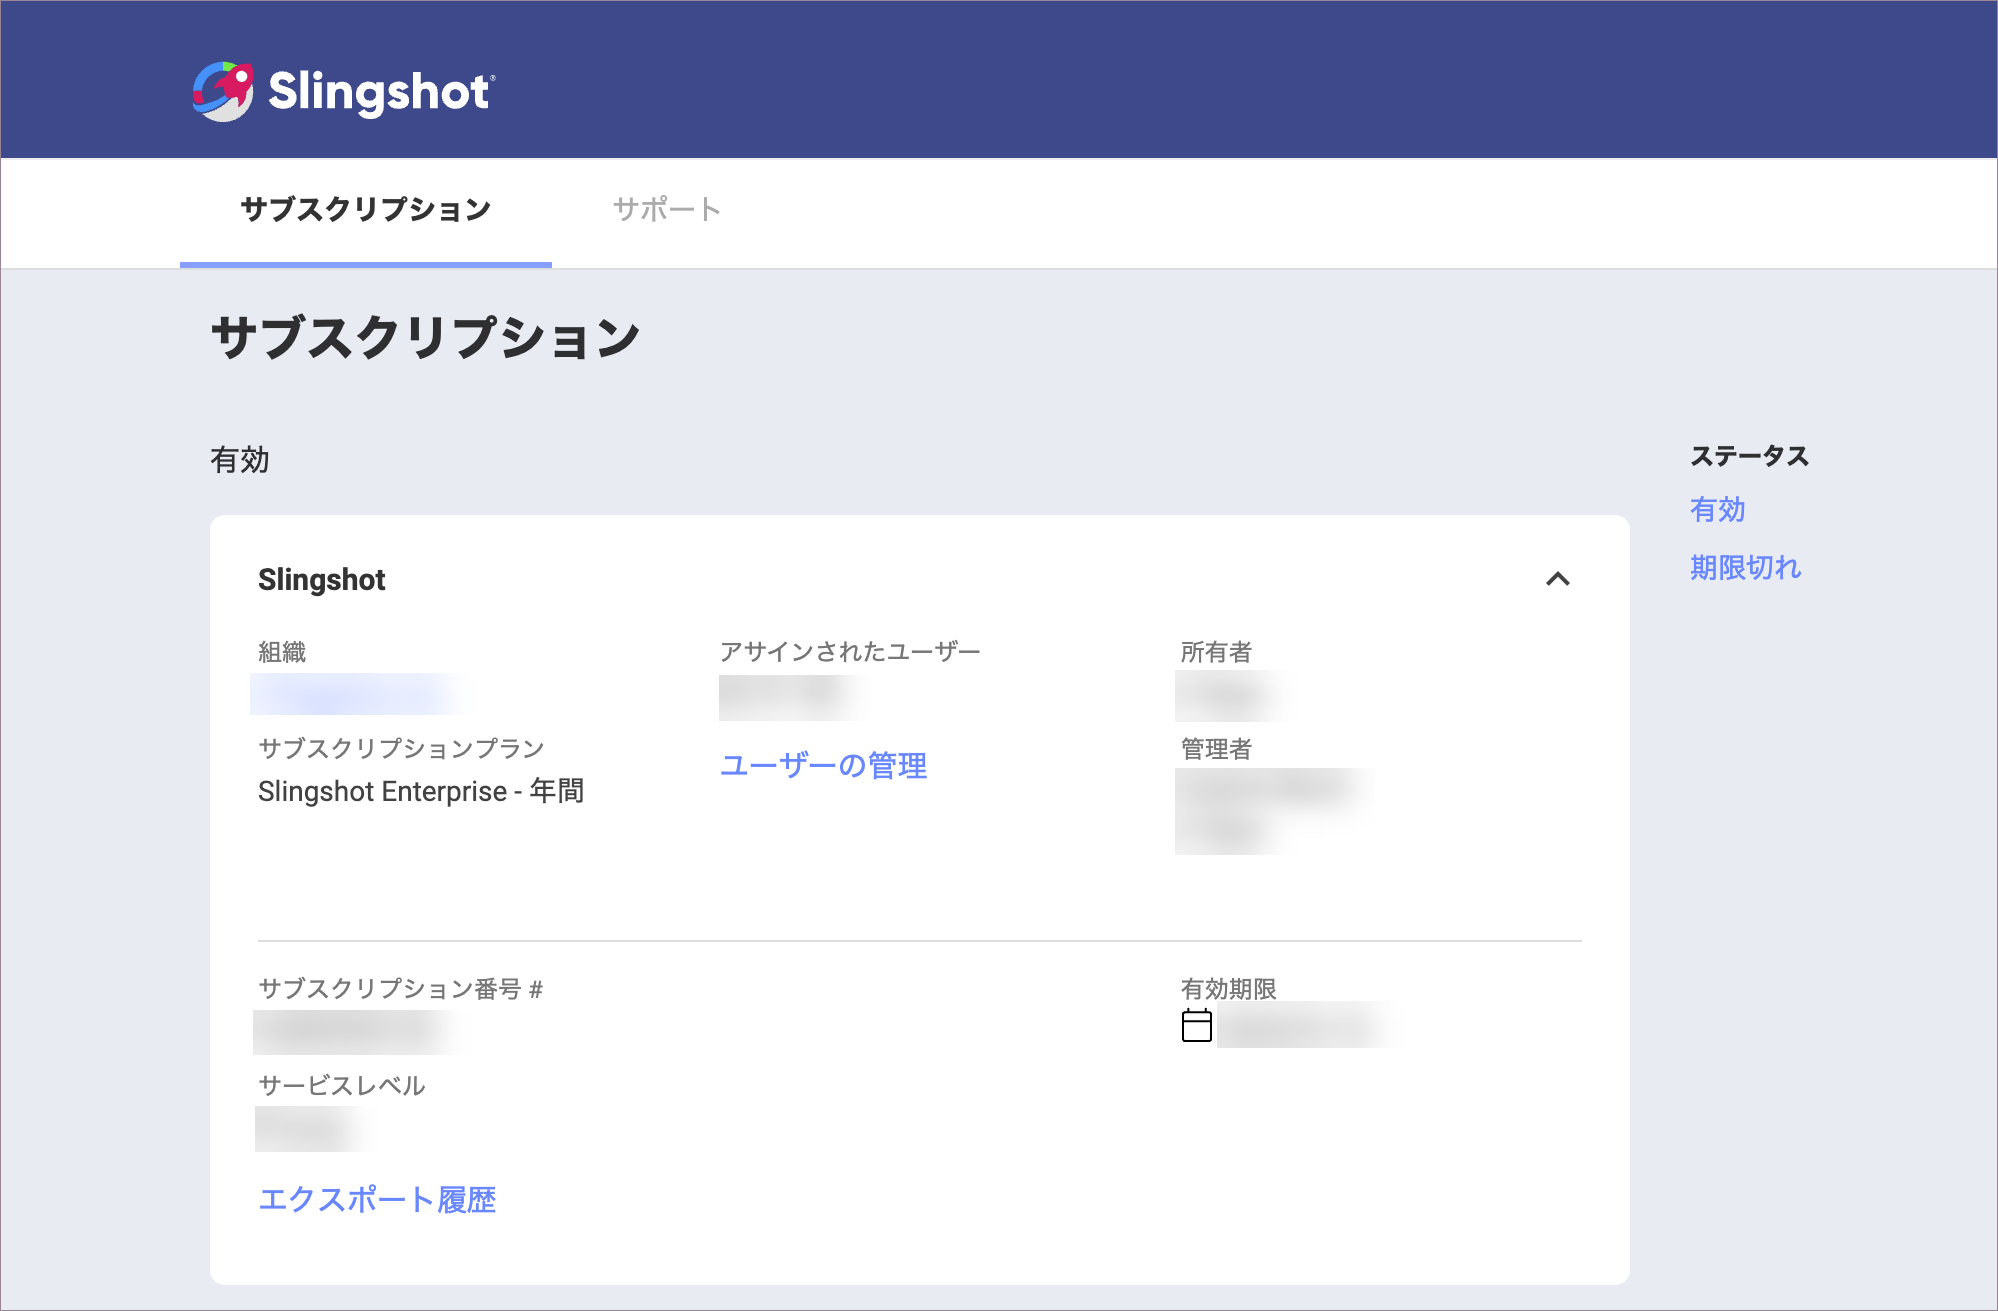1998x1311 pixels.
Task: Collapse the Slingshot subscription card chevron
Action: [x=1558, y=579]
